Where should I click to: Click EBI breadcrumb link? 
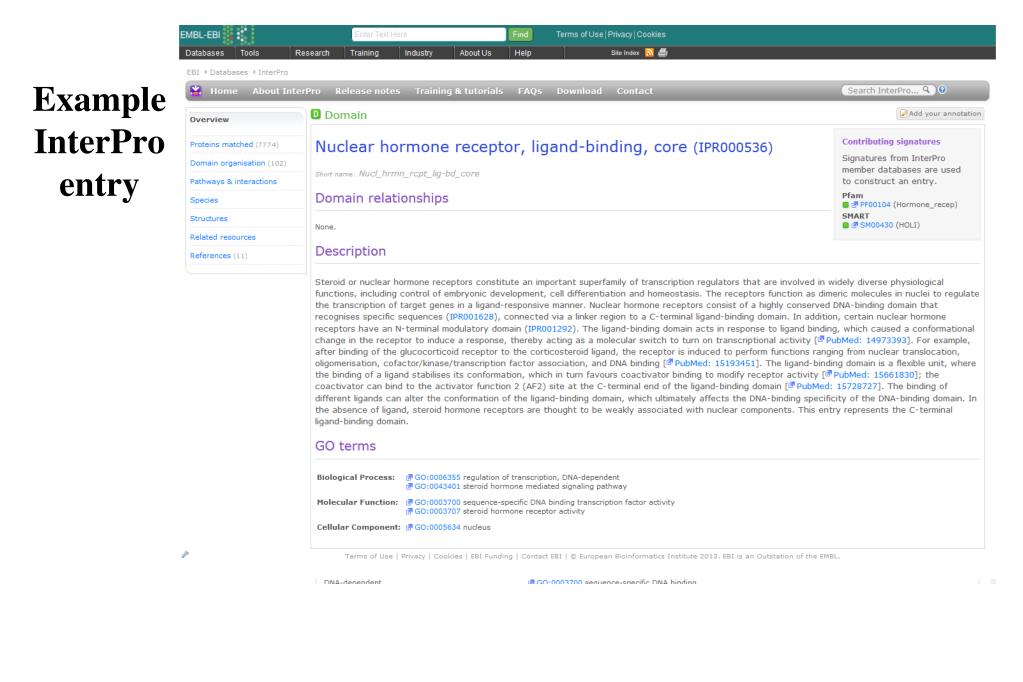coord(192,72)
